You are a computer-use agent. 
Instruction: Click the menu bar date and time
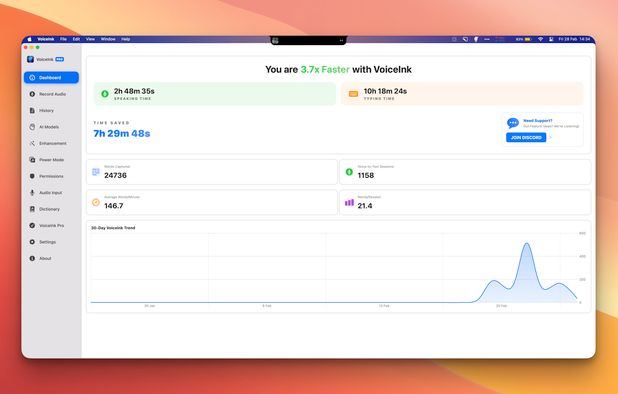(x=574, y=39)
